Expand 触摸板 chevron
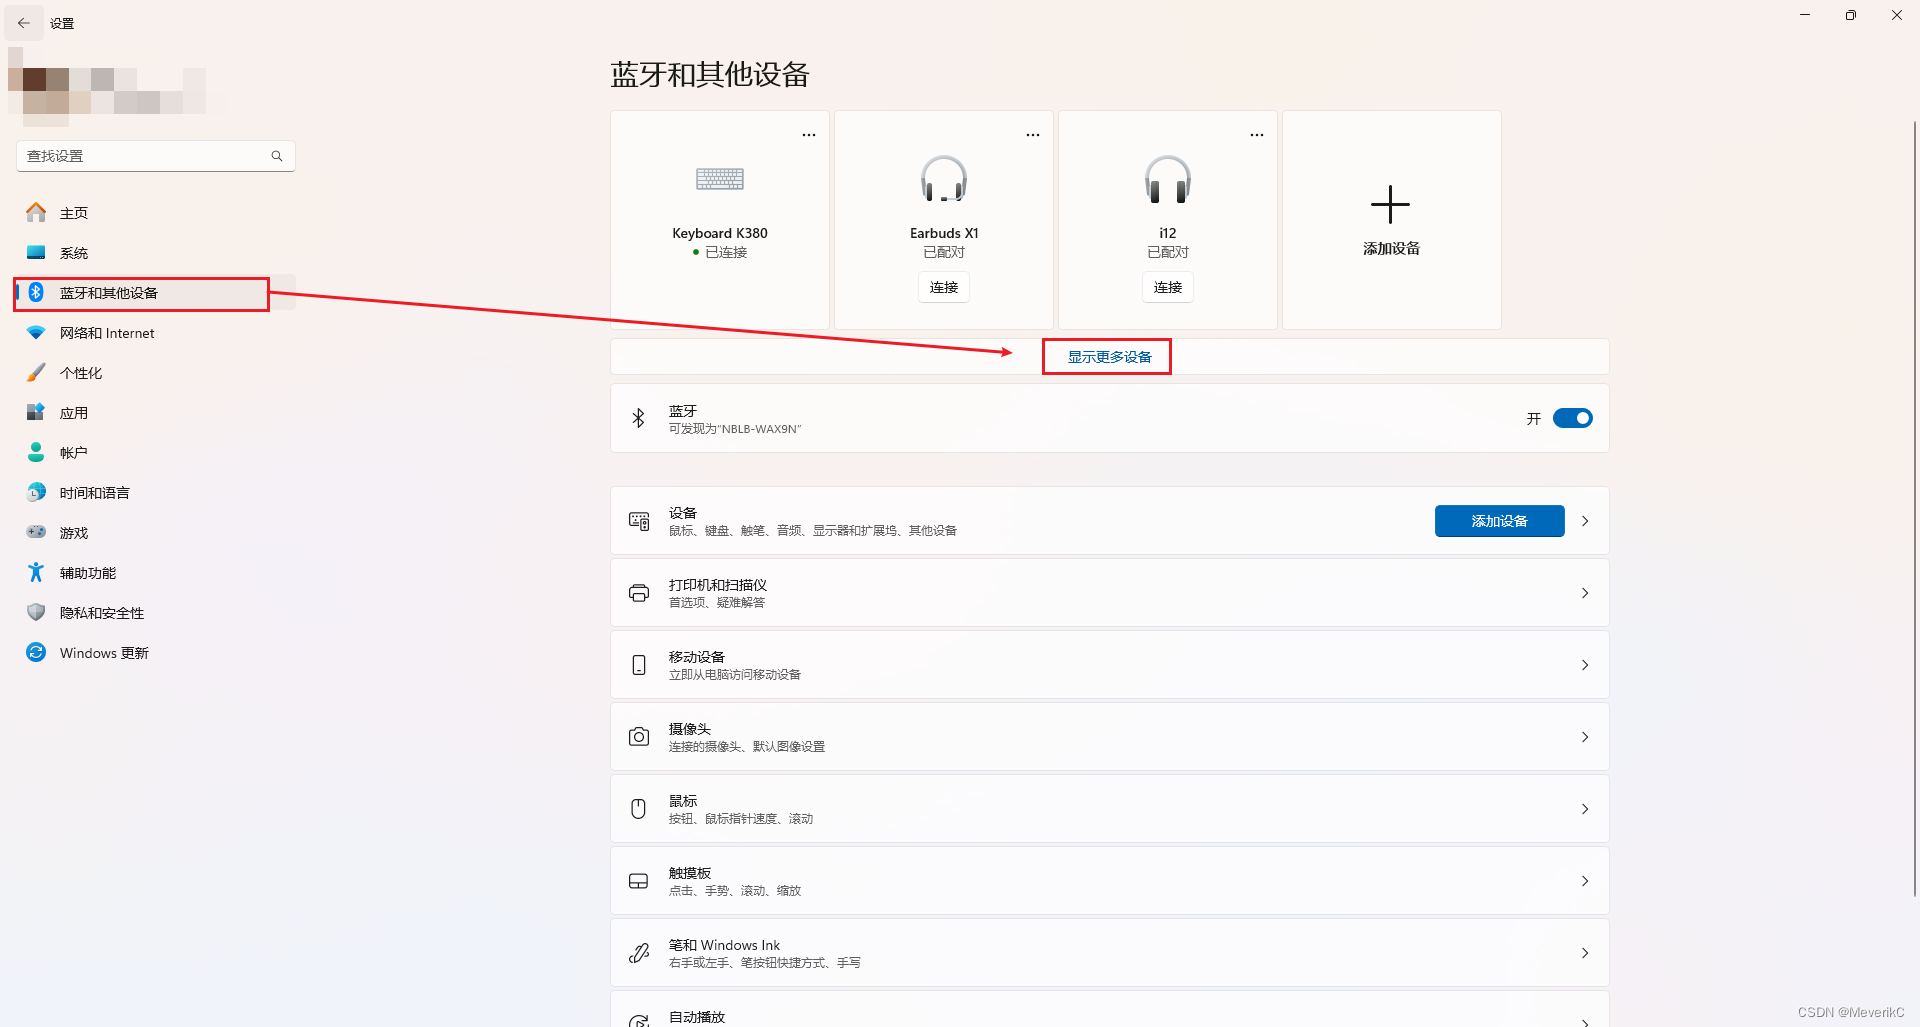1920x1027 pixels. (x=1585, y=881)
